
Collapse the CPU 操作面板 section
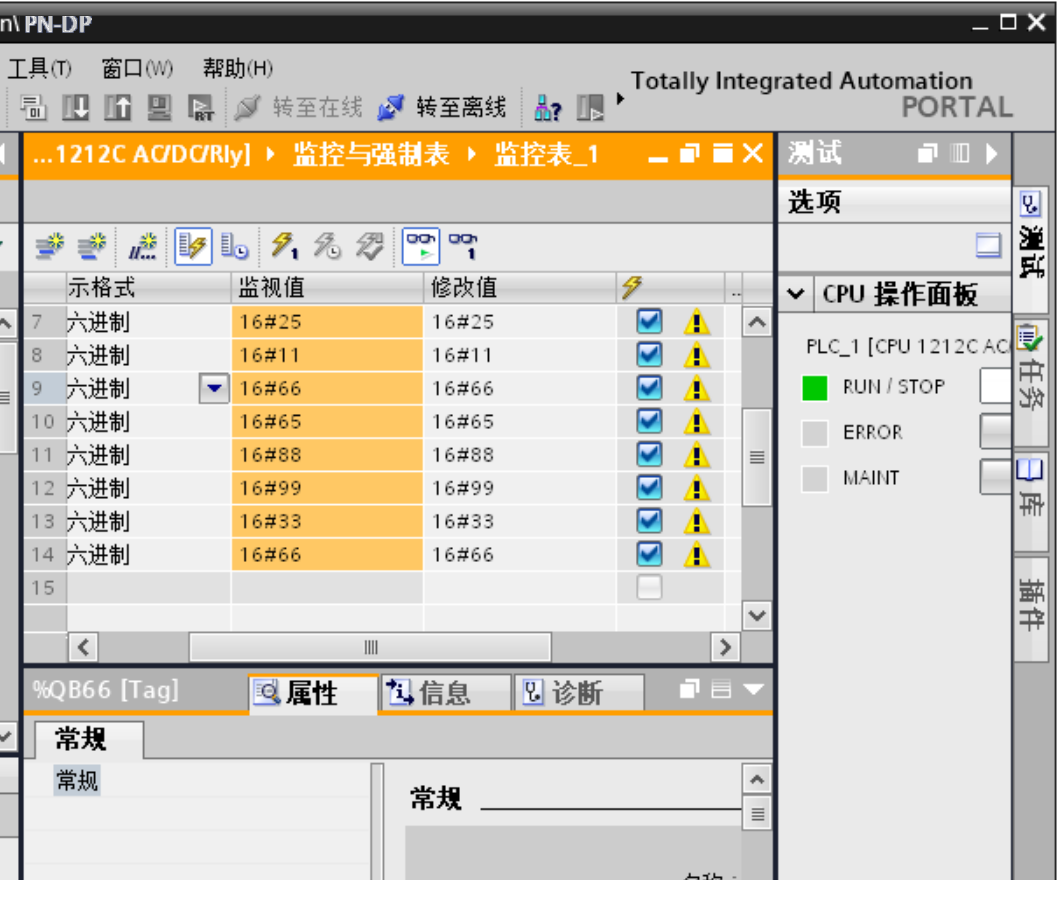tap(796, 293)
